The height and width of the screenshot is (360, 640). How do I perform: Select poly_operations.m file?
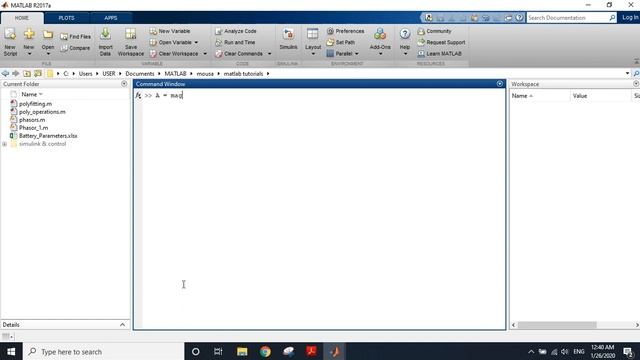tap(42, 112)
